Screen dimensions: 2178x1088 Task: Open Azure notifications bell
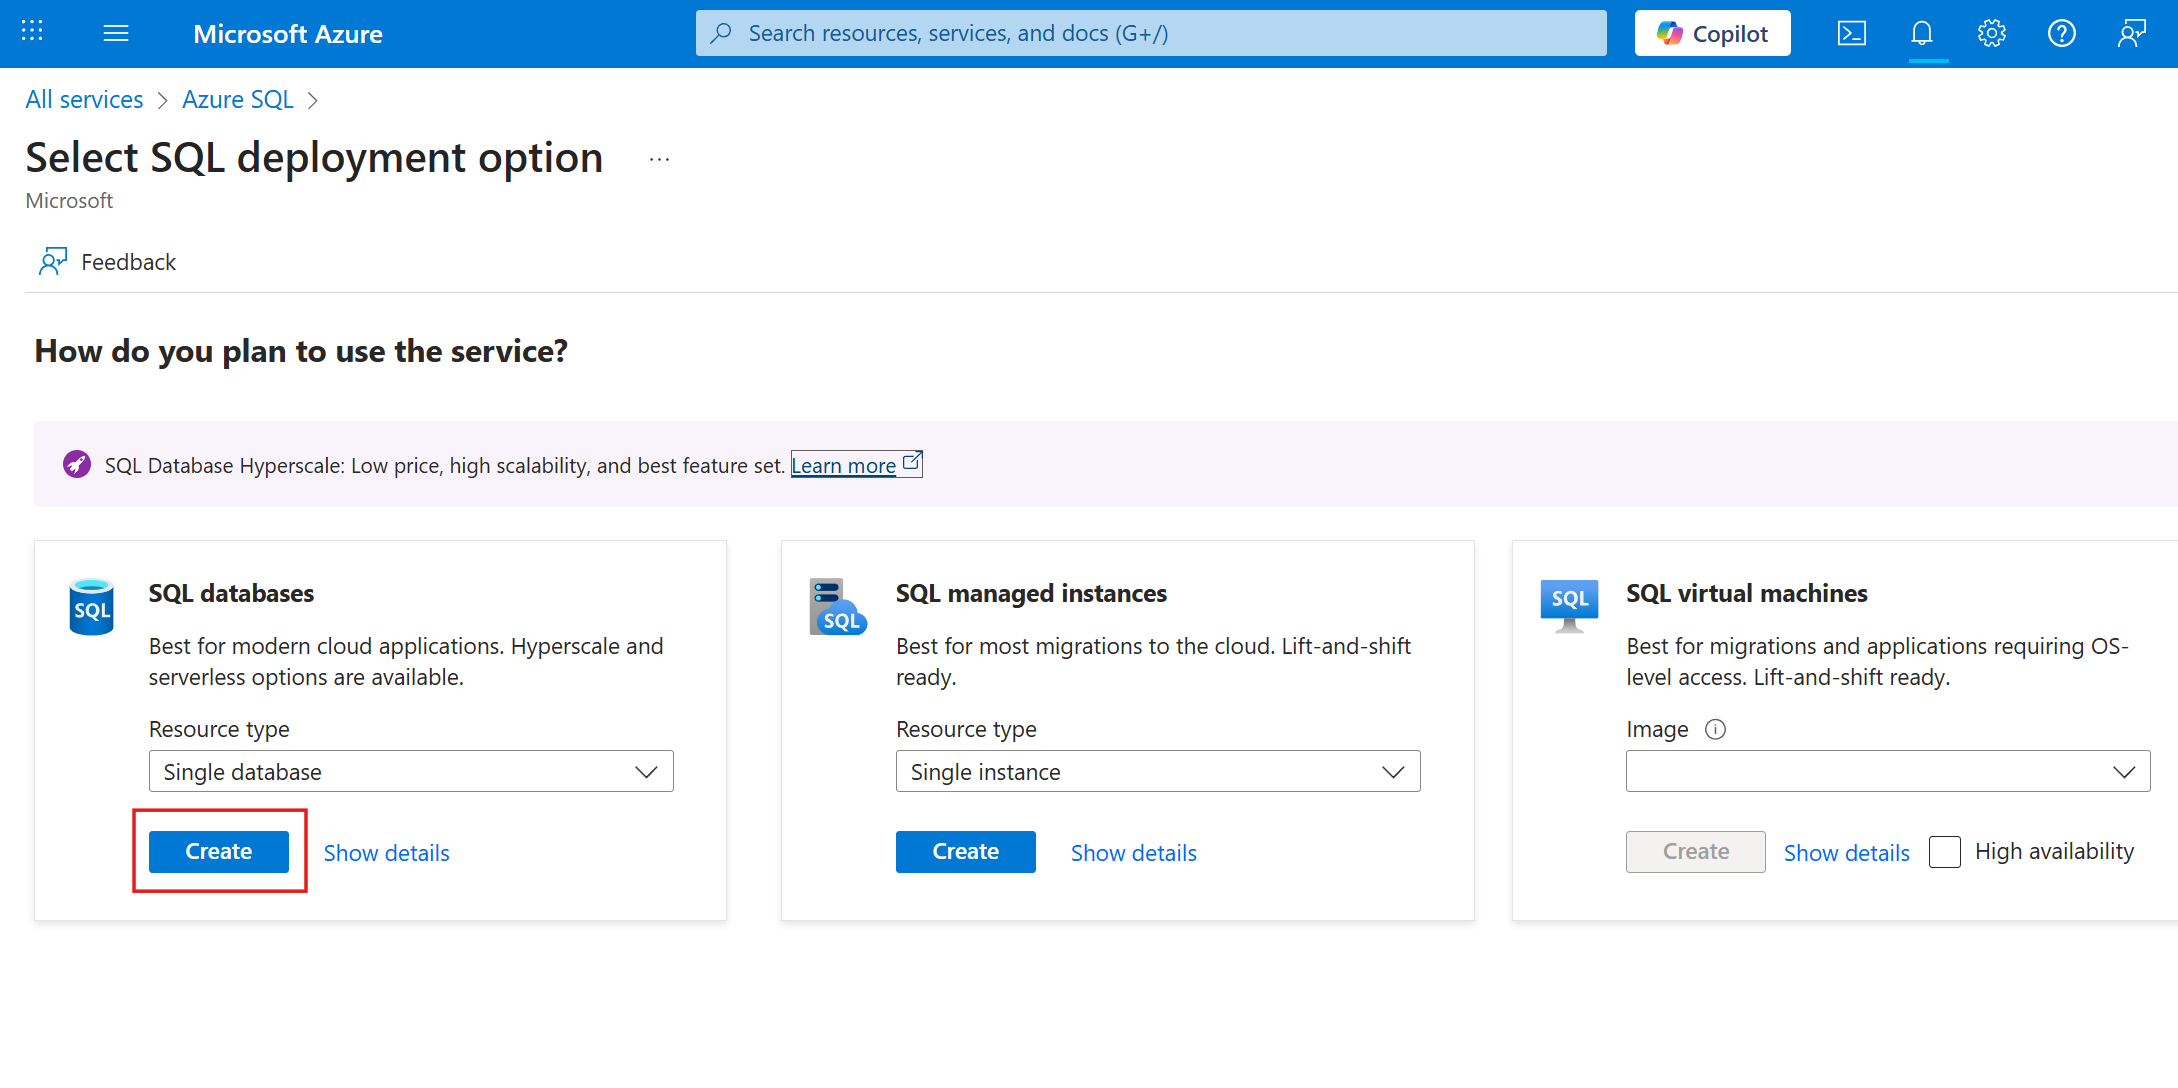1922,32
